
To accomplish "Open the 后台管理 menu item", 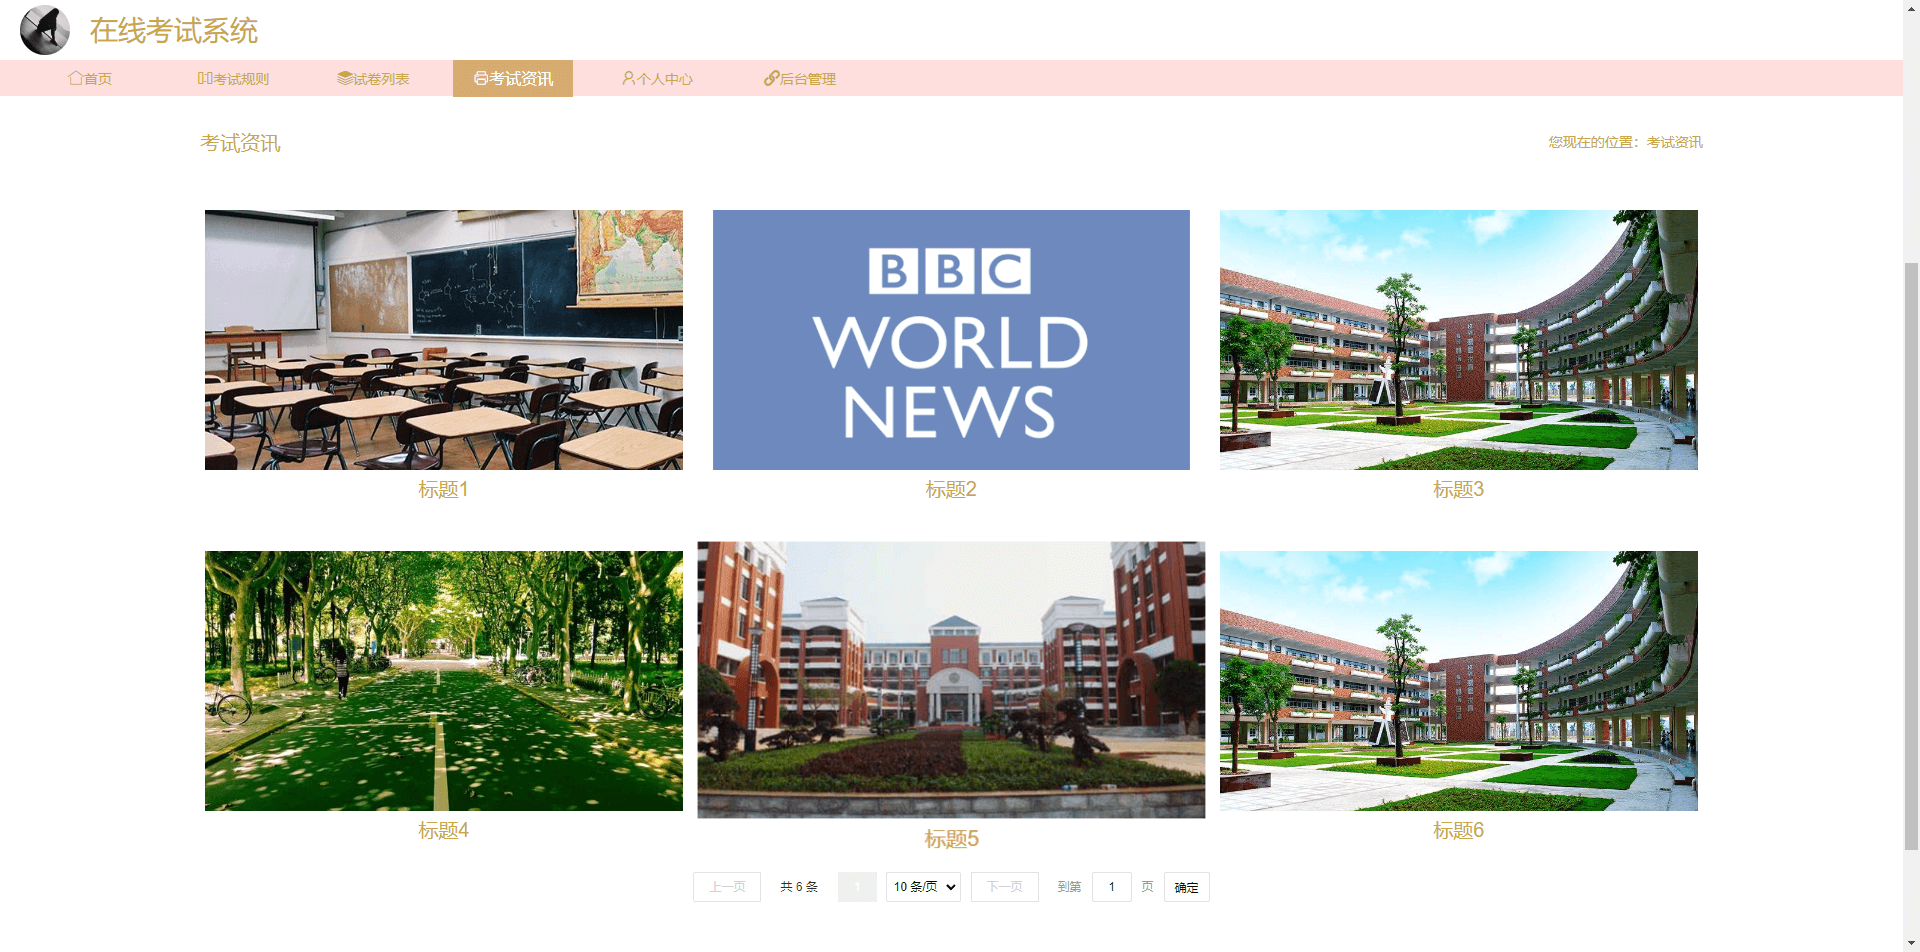I will pyautogui.click(x=800, y=78).
